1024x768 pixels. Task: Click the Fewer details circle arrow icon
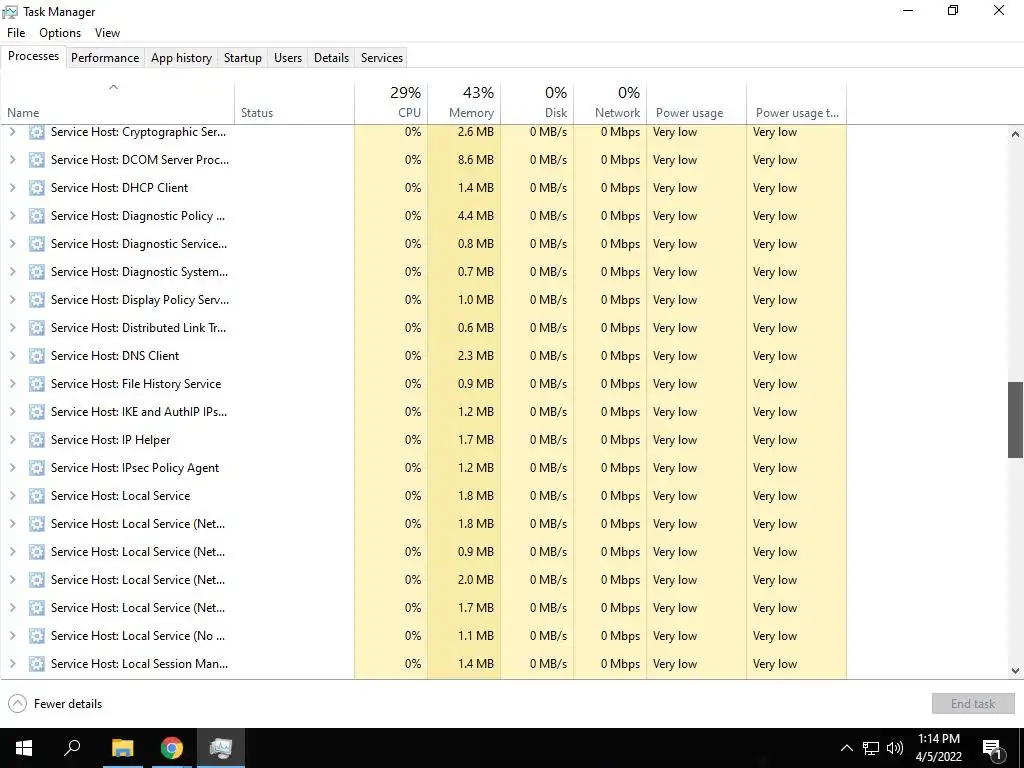(x=18, y=703)
